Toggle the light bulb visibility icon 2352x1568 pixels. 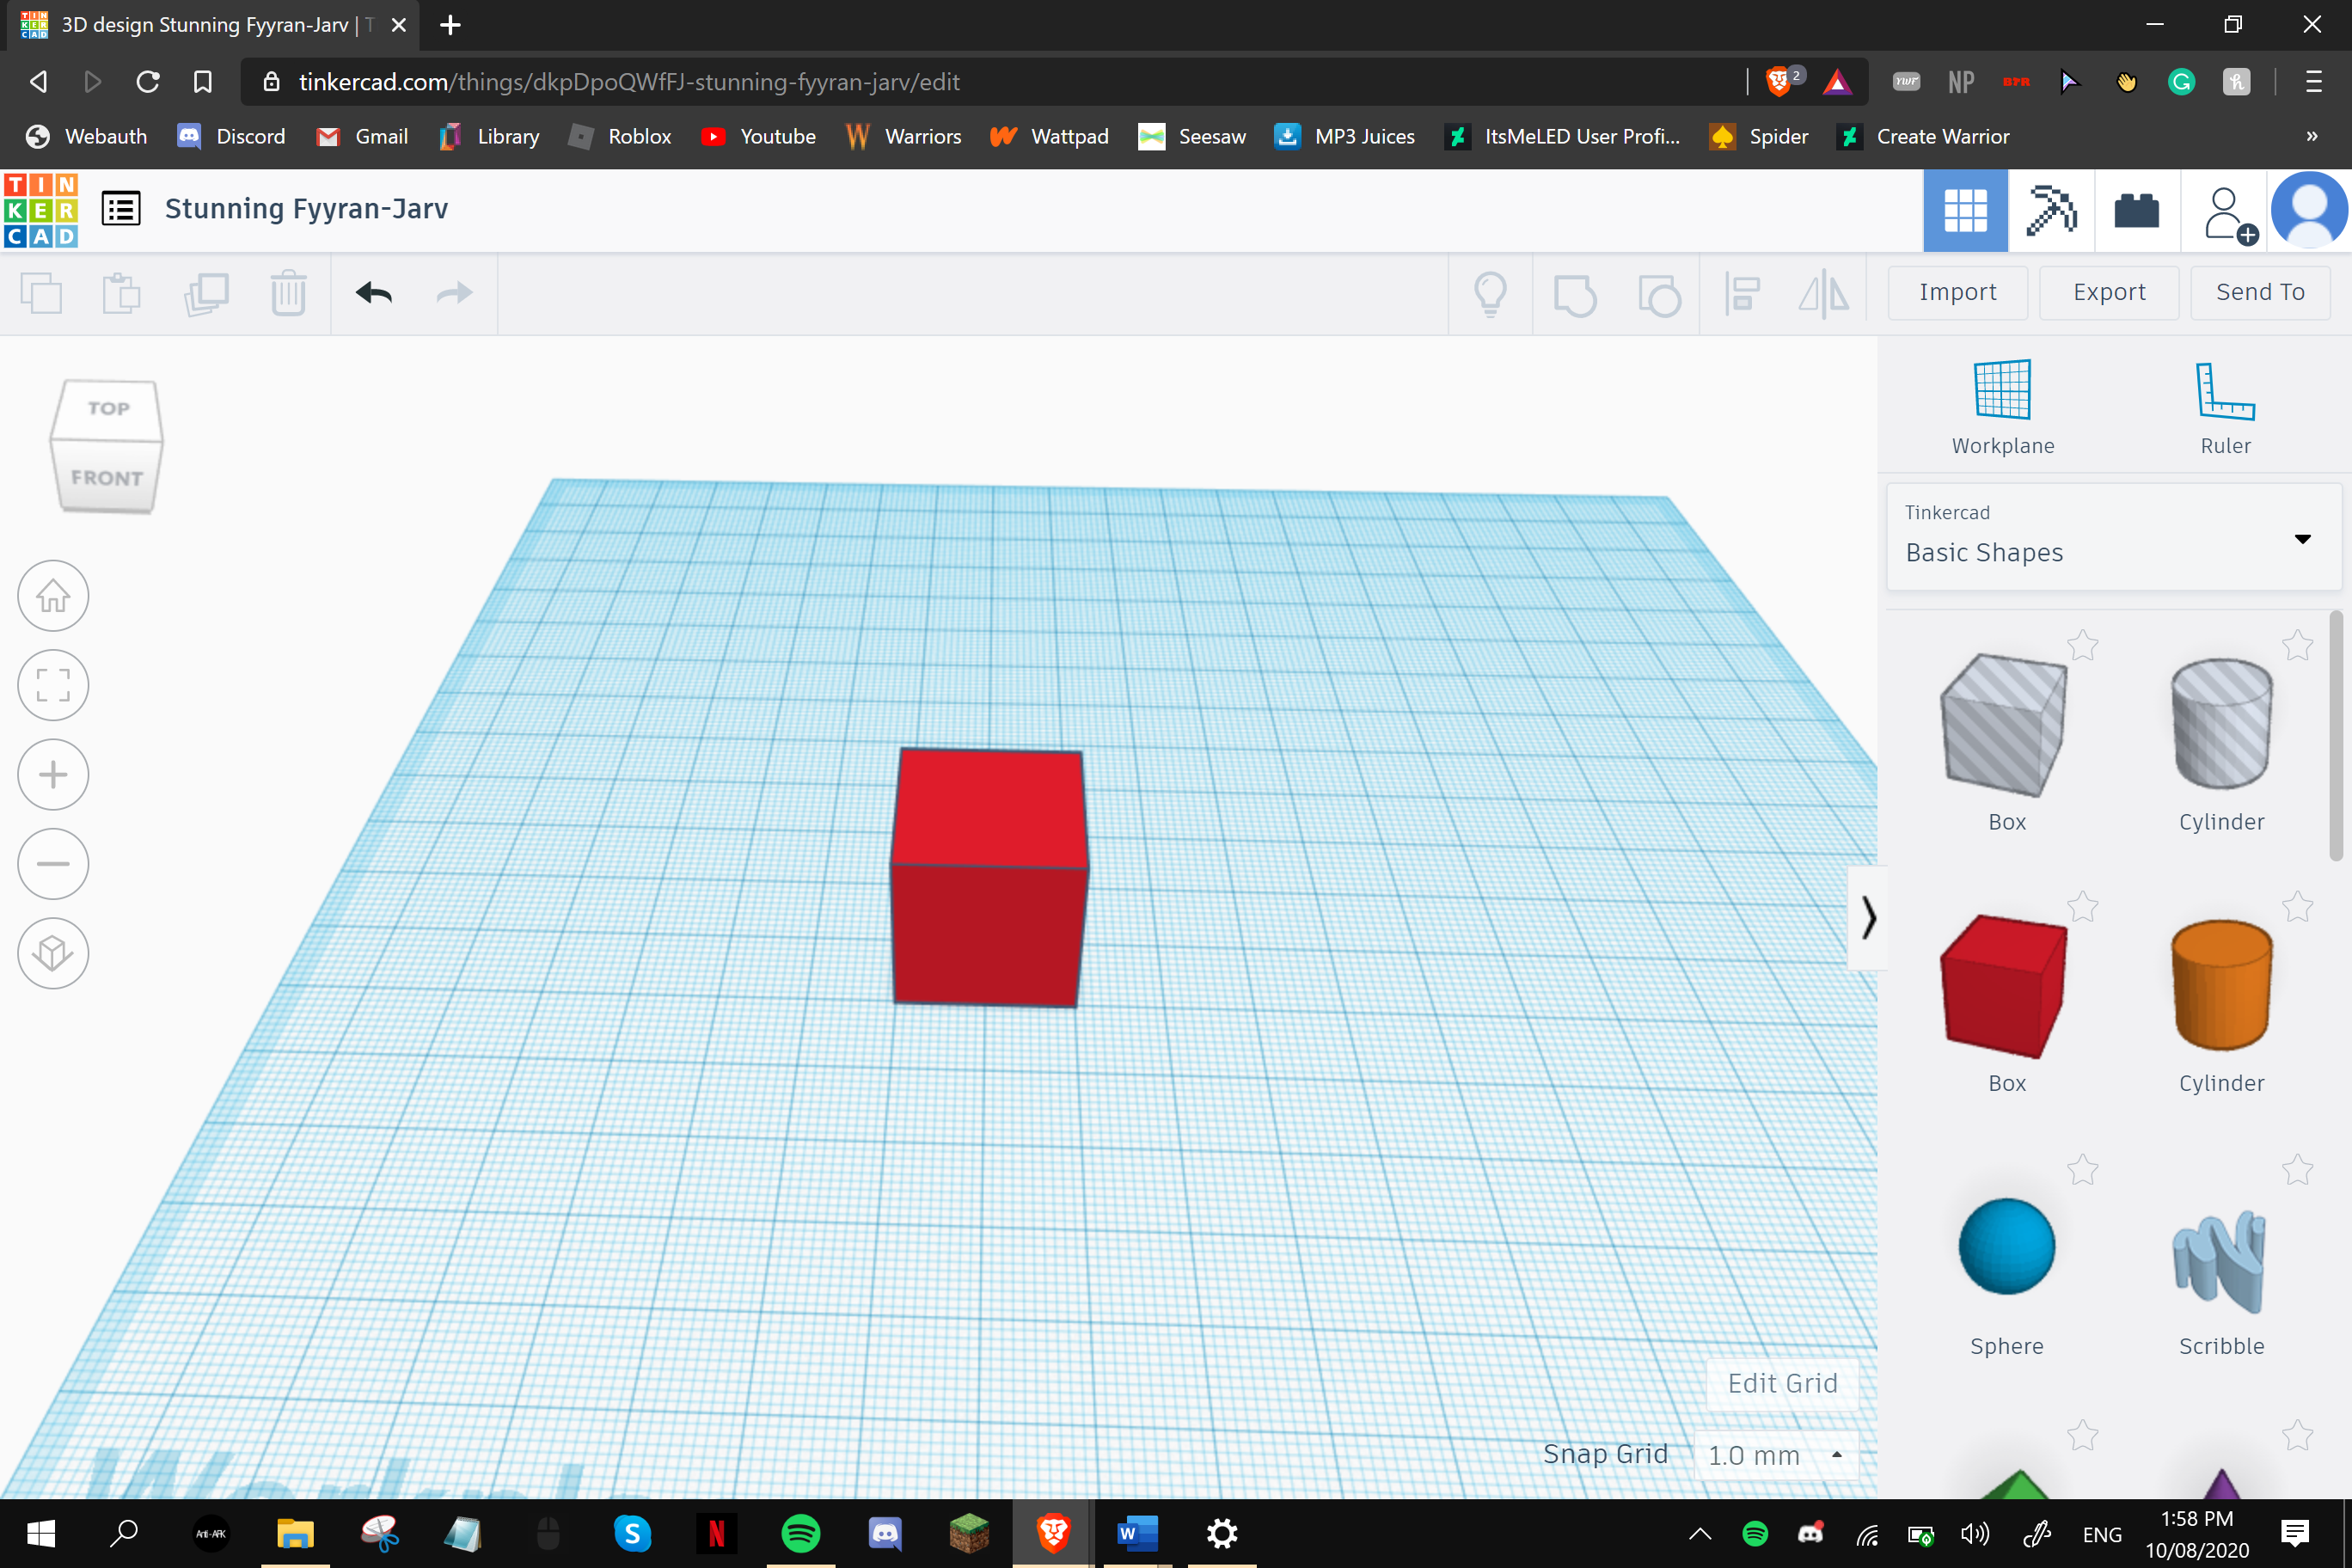(1491, 292)
